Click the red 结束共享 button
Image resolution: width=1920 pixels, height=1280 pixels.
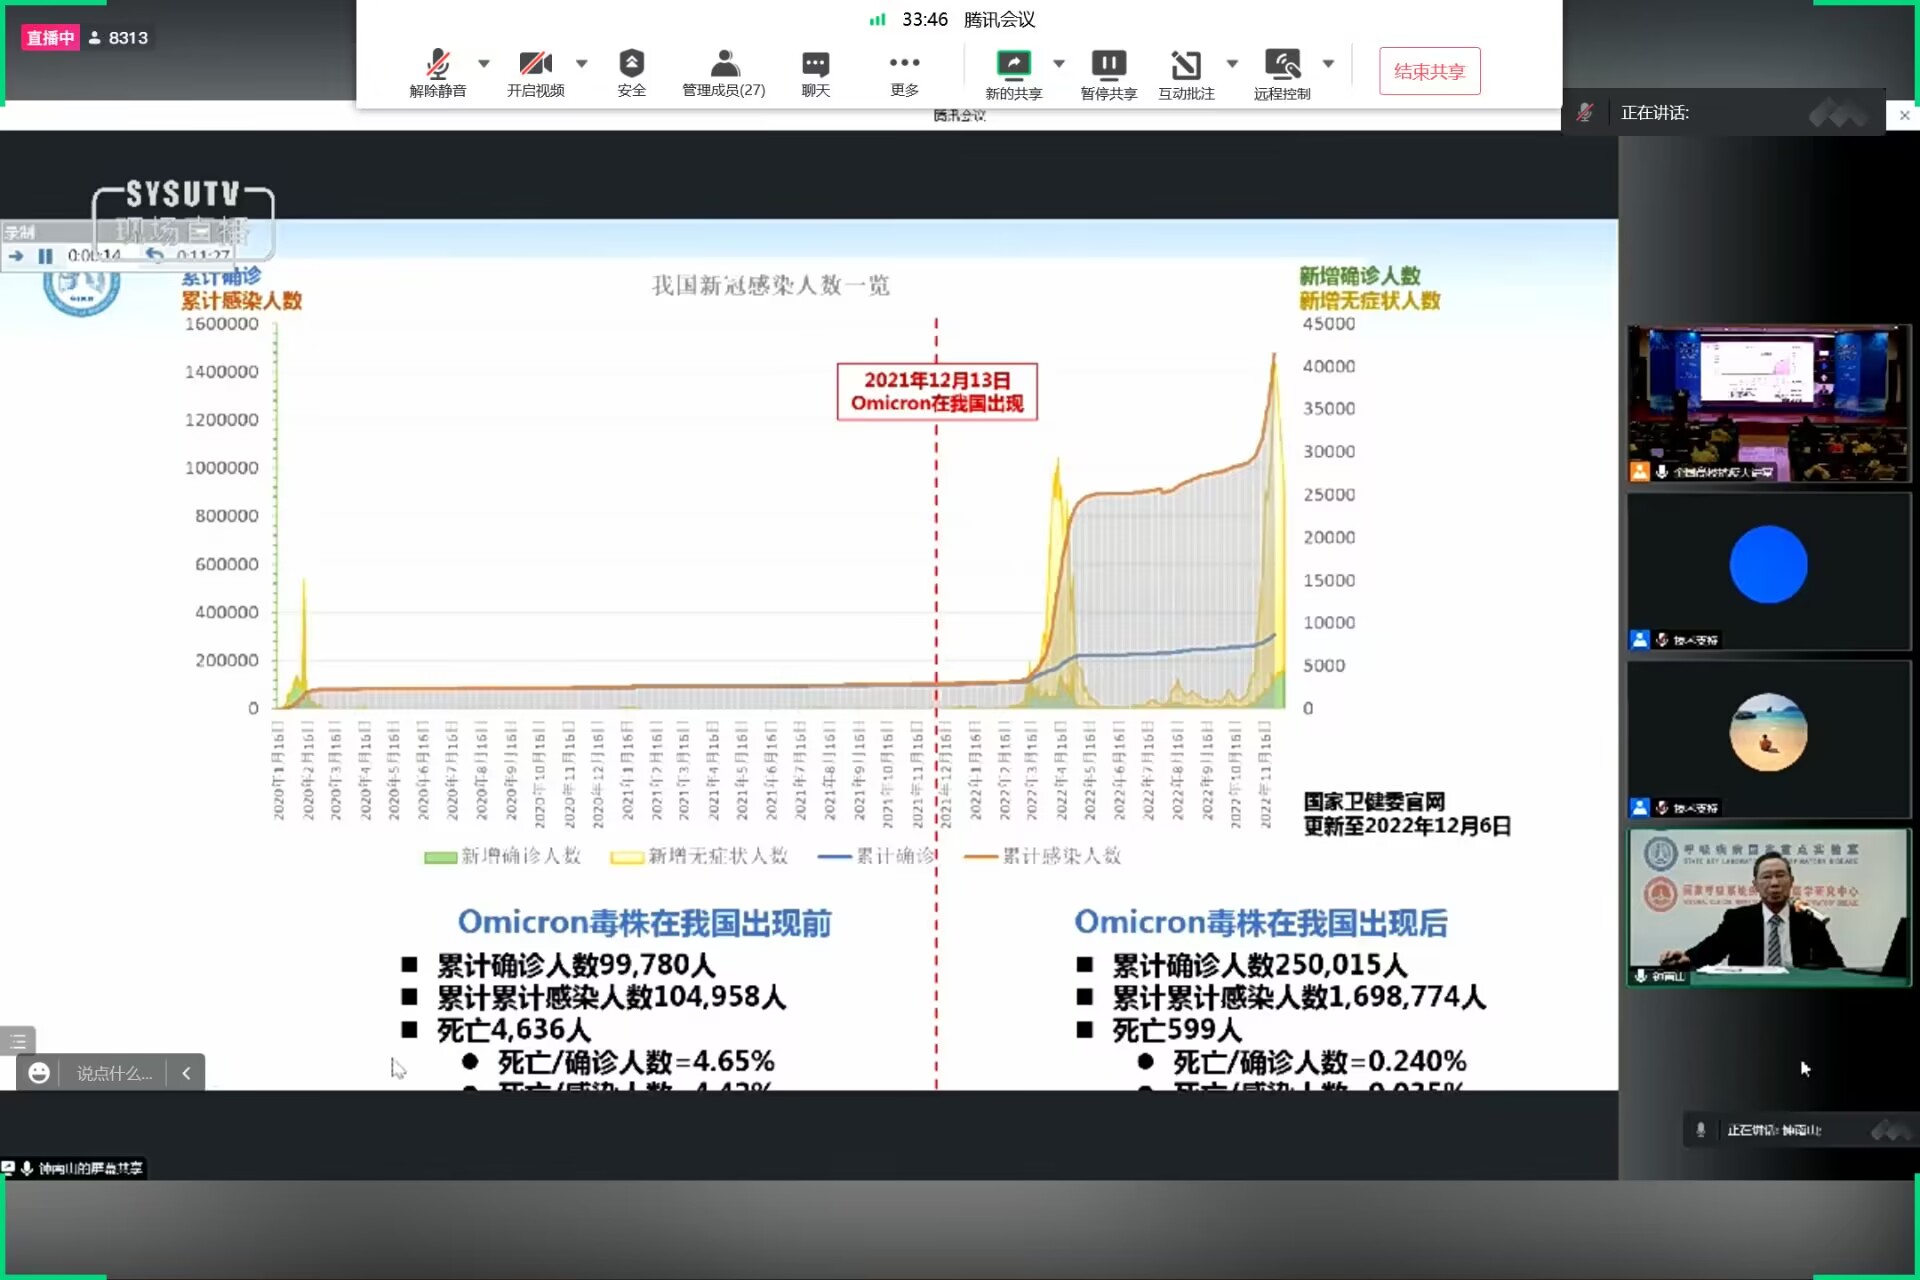tap(1429, 71)
